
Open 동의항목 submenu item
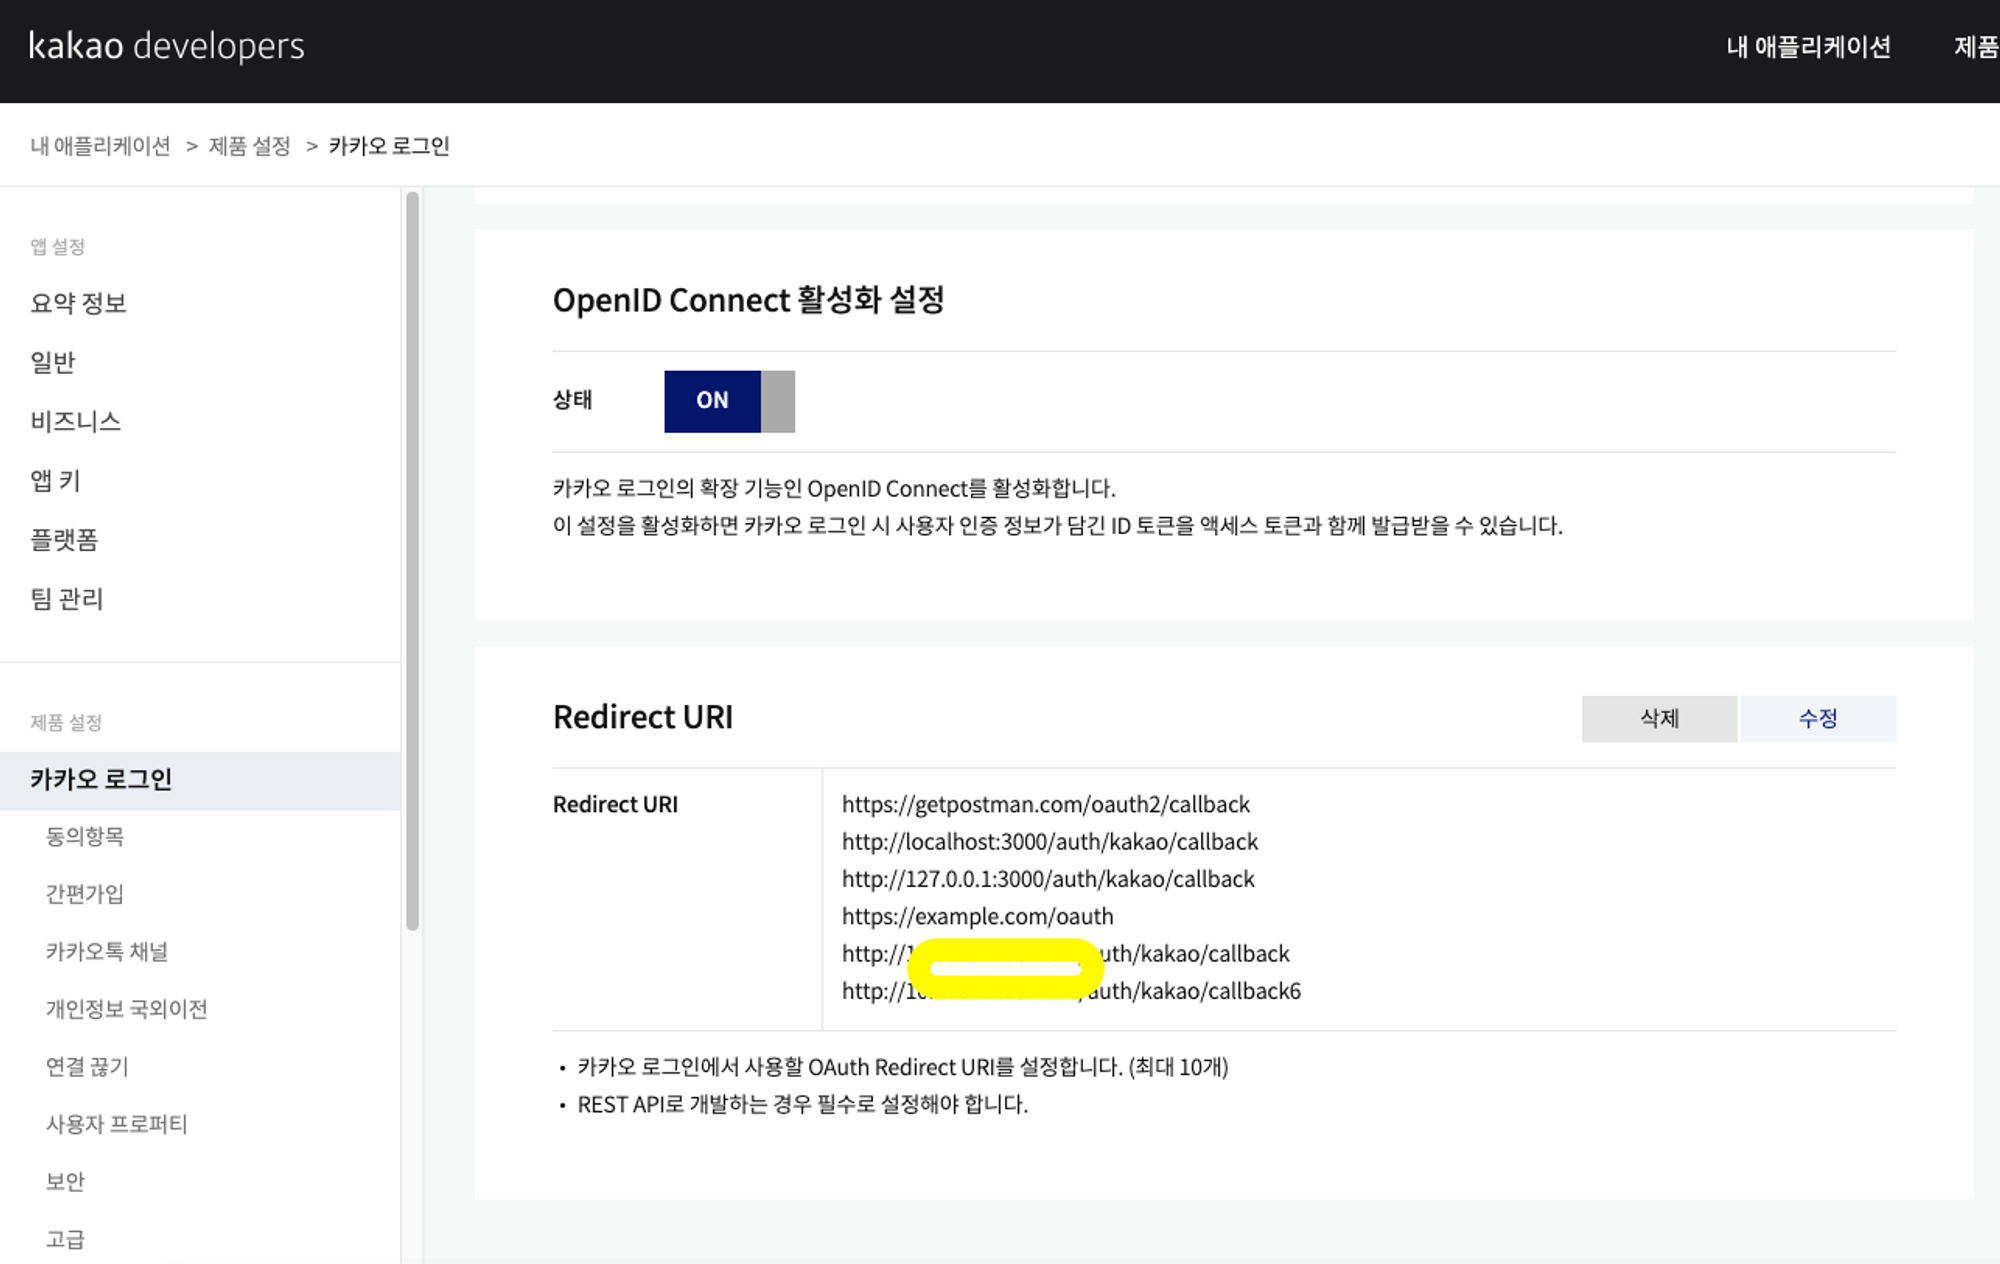tap(84, 836)
